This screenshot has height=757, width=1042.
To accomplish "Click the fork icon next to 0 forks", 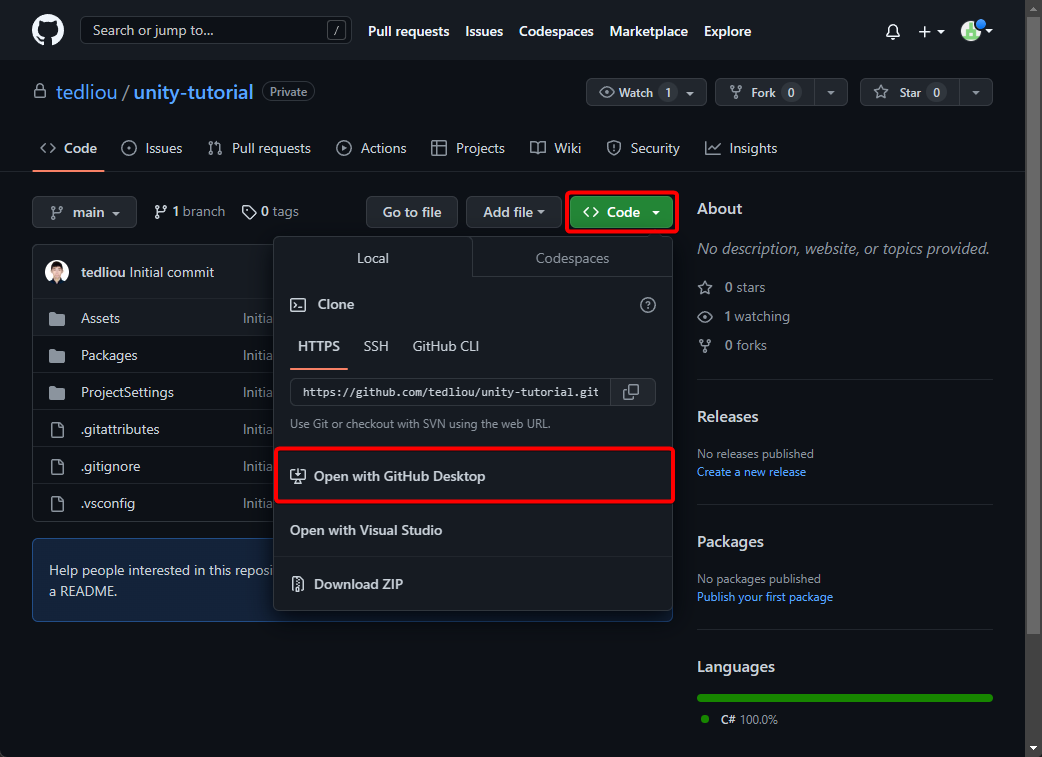I will click(705, 346).
